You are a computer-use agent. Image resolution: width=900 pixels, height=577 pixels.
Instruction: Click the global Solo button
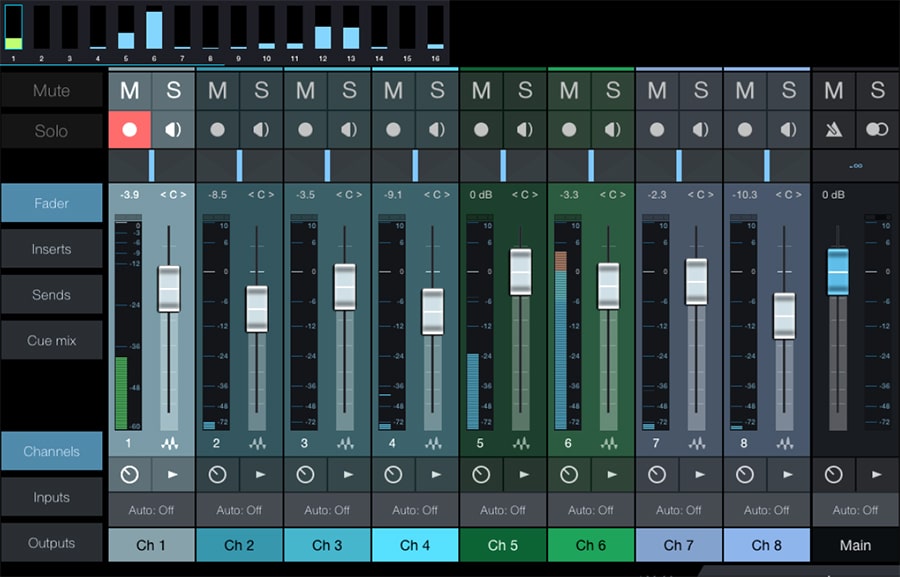[52, 131]
